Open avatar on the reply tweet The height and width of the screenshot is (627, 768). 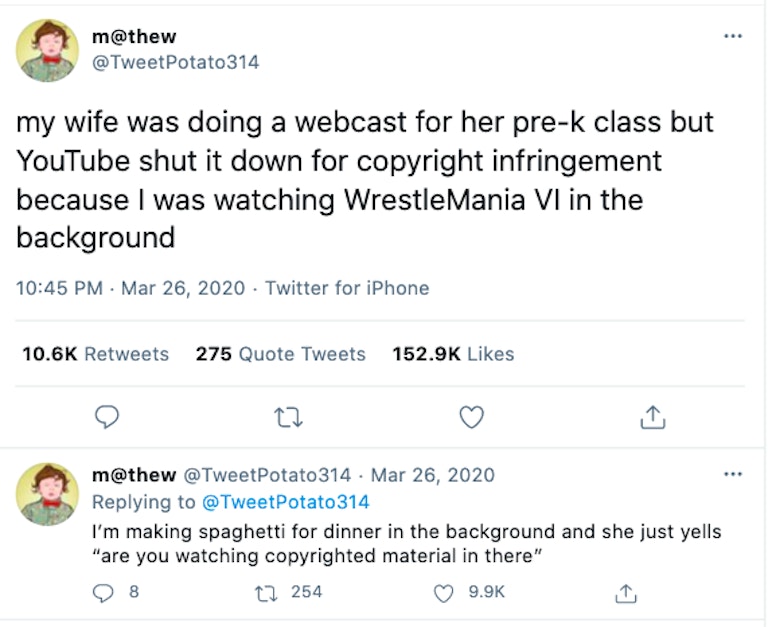[x=47, y=494]
